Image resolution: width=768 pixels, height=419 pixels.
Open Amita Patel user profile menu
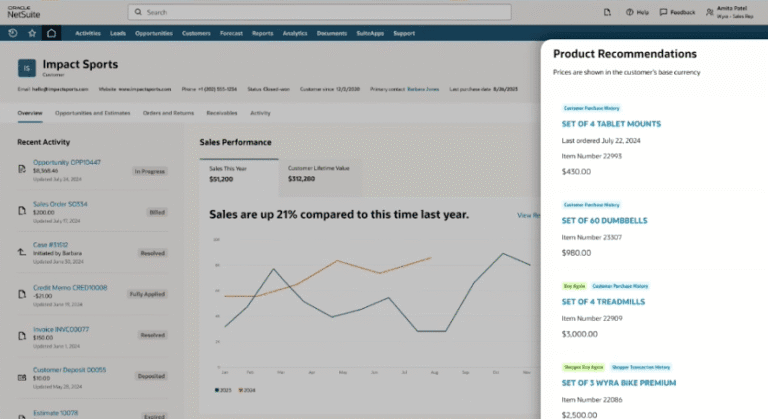(x=730, y=12)
